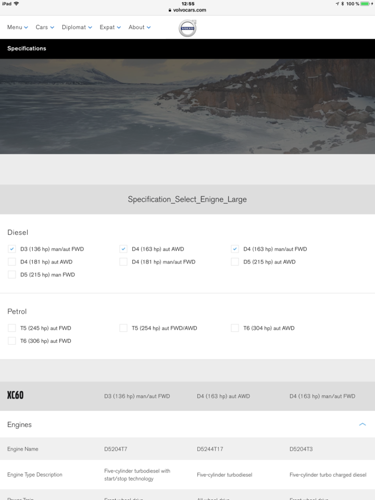Tap the Bluetooth icon in status bar
Screen dimensions: 375x500
tap(342, 4)
